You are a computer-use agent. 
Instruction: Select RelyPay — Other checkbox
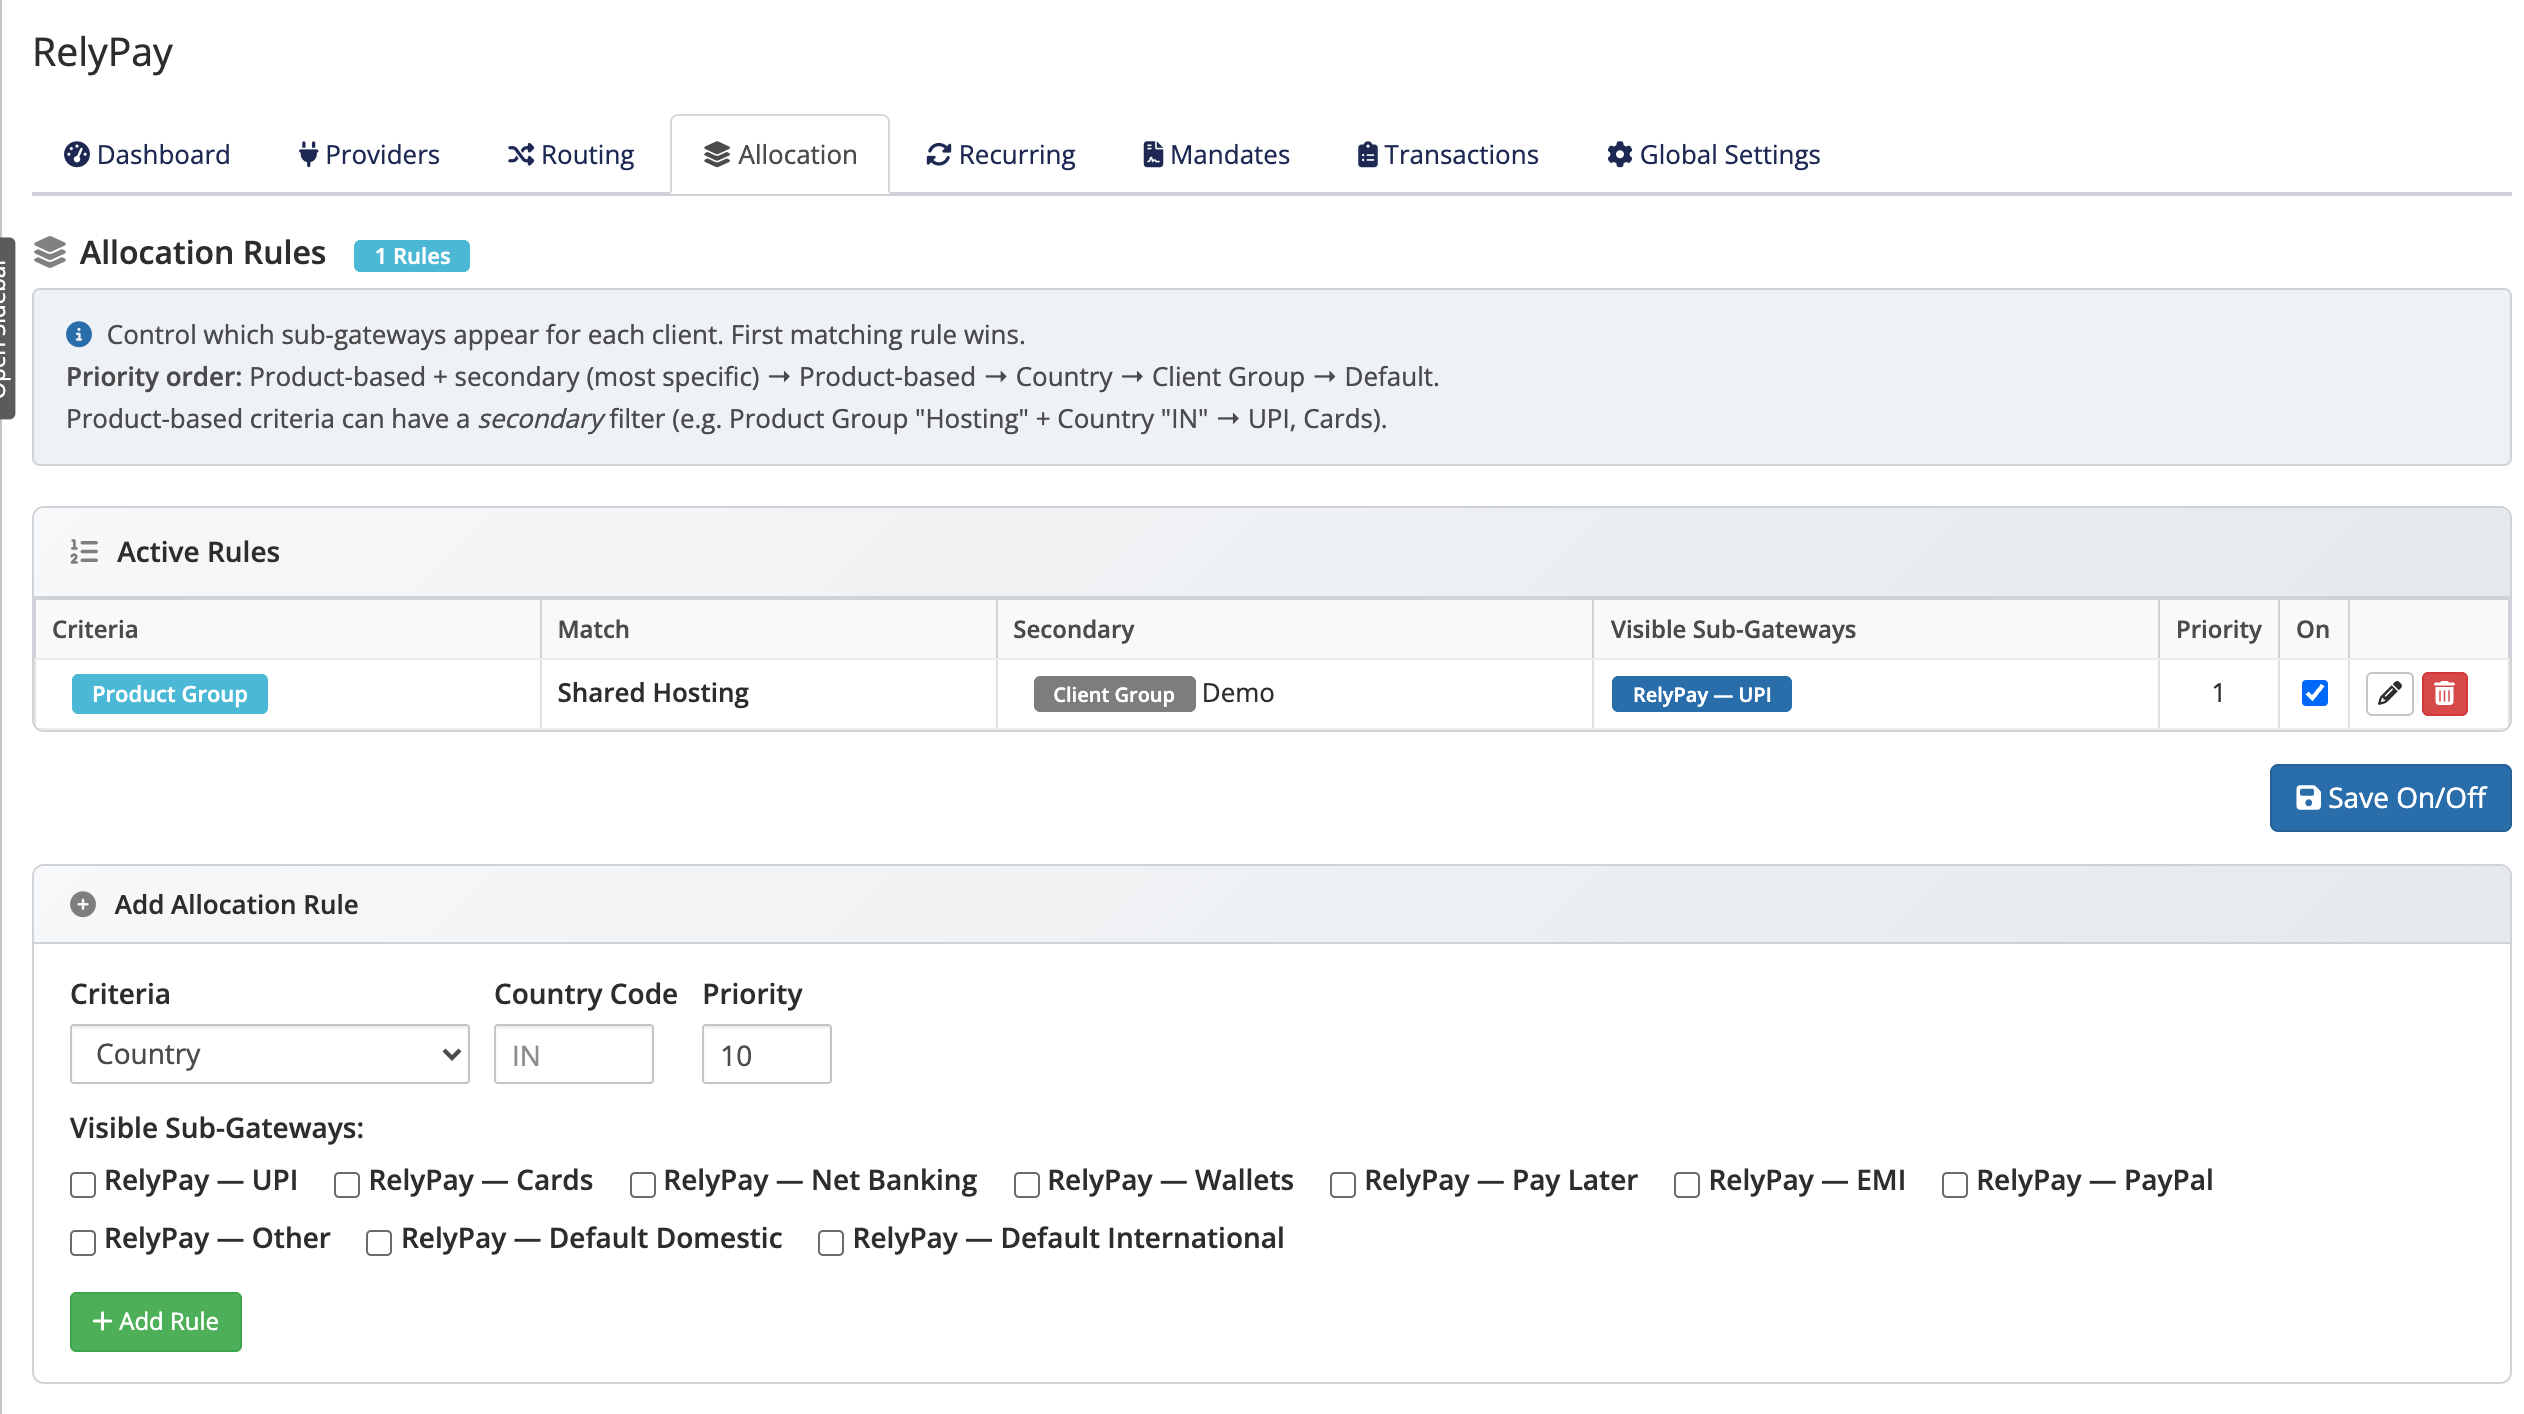pos(83,1243)
